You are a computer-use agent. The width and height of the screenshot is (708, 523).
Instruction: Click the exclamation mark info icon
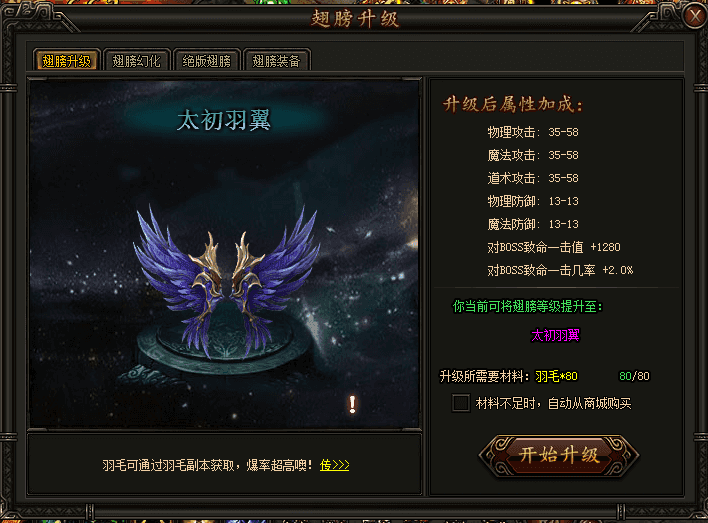click(x=352, y=404)
